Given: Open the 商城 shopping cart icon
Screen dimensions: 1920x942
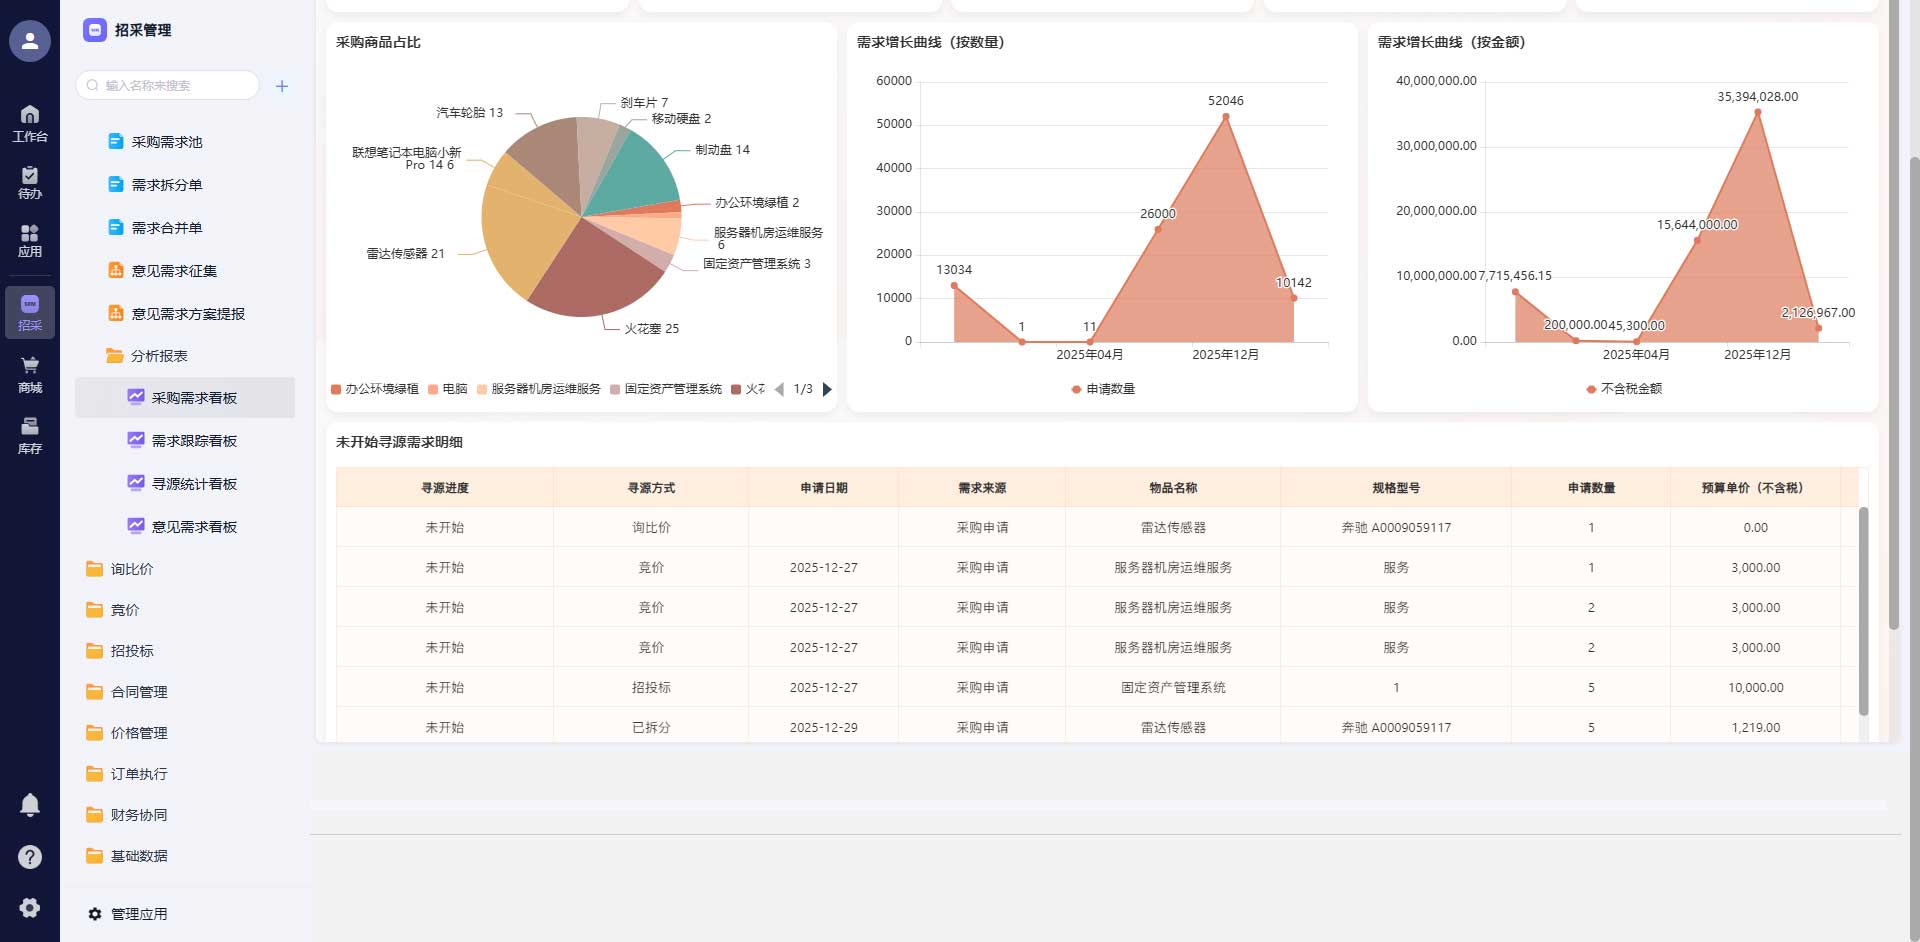Looking at the screenshot, I should (30, 374).
